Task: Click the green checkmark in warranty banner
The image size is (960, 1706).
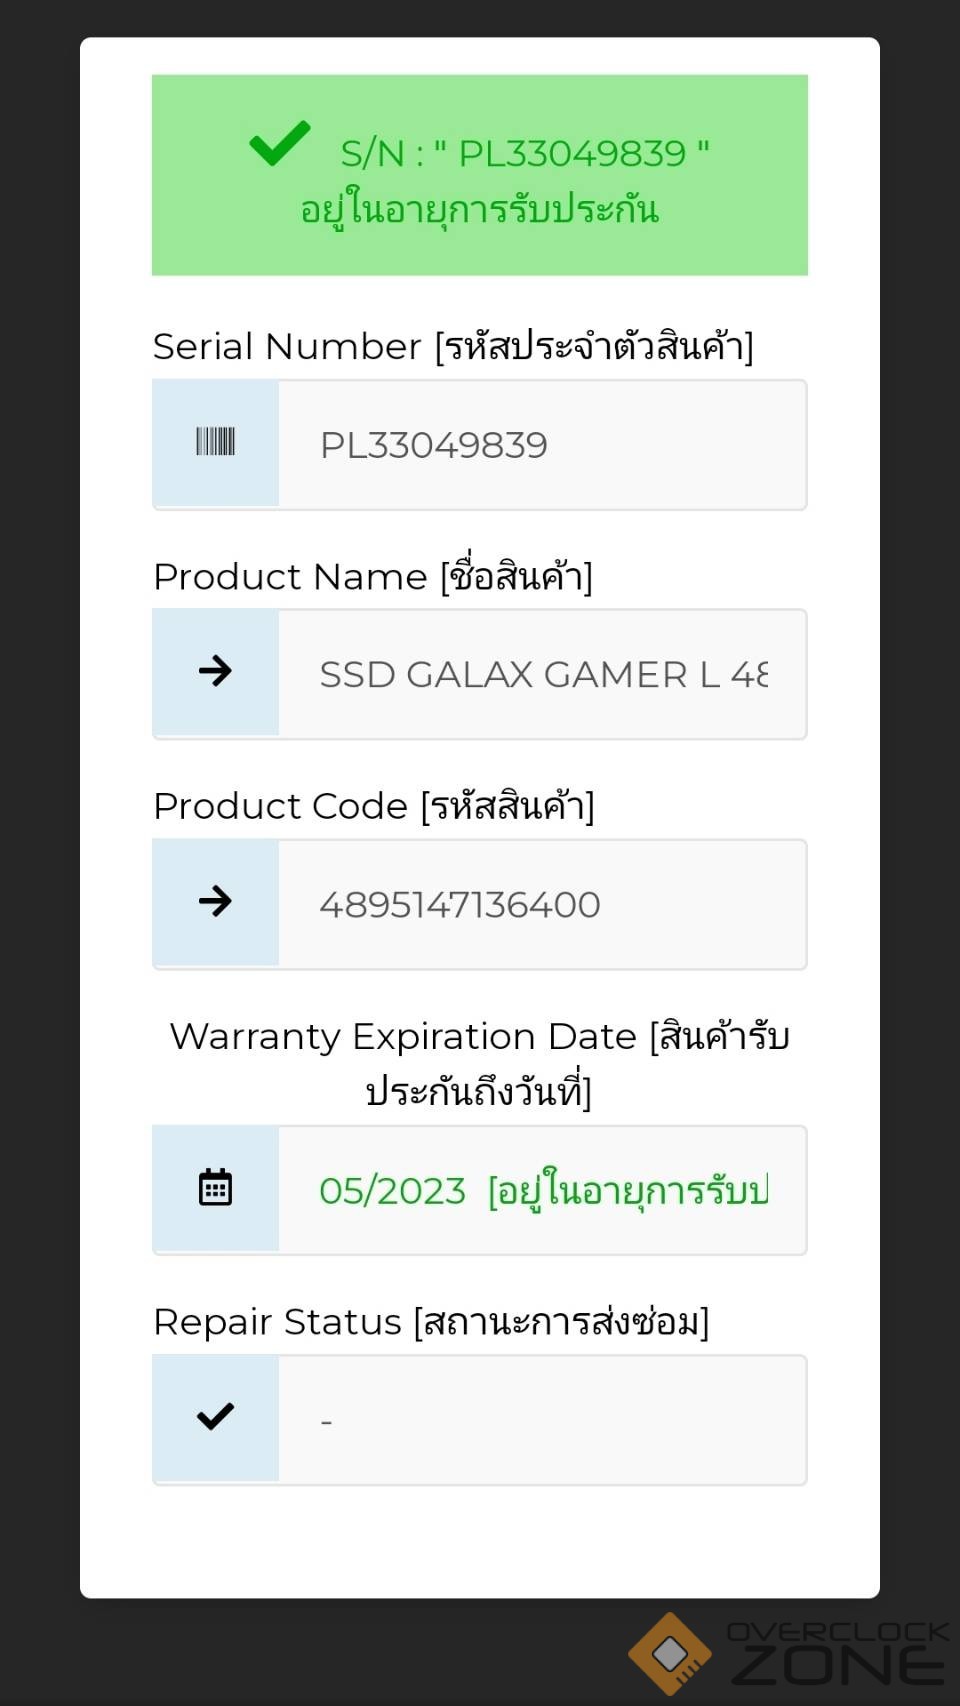Action: pyautogui.click(x=279, y=143)
